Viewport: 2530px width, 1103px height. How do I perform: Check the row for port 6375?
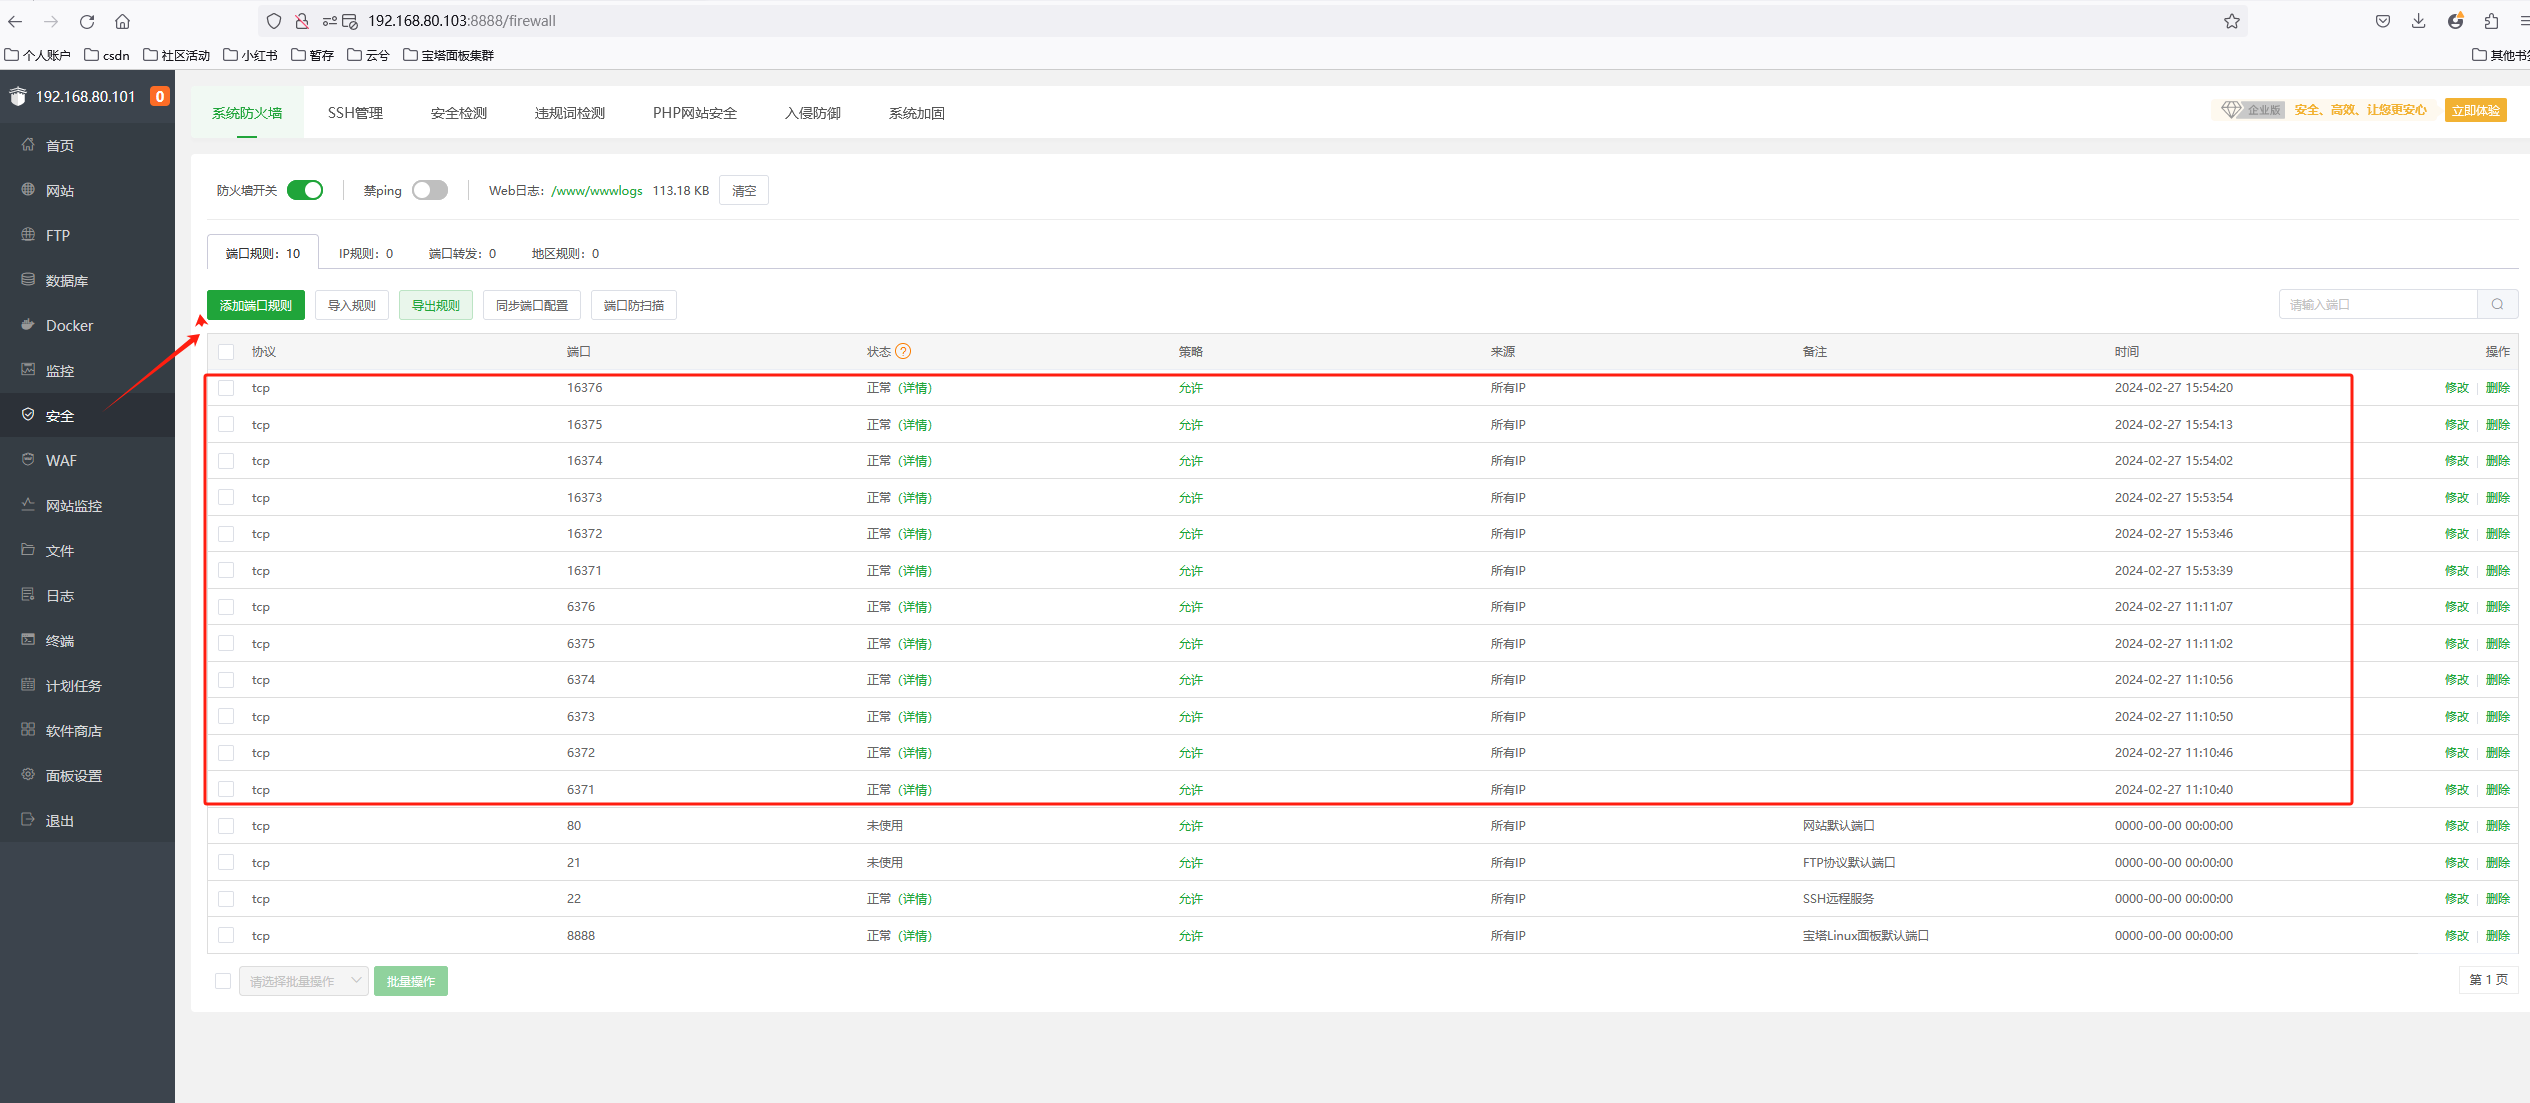point(226,643)
